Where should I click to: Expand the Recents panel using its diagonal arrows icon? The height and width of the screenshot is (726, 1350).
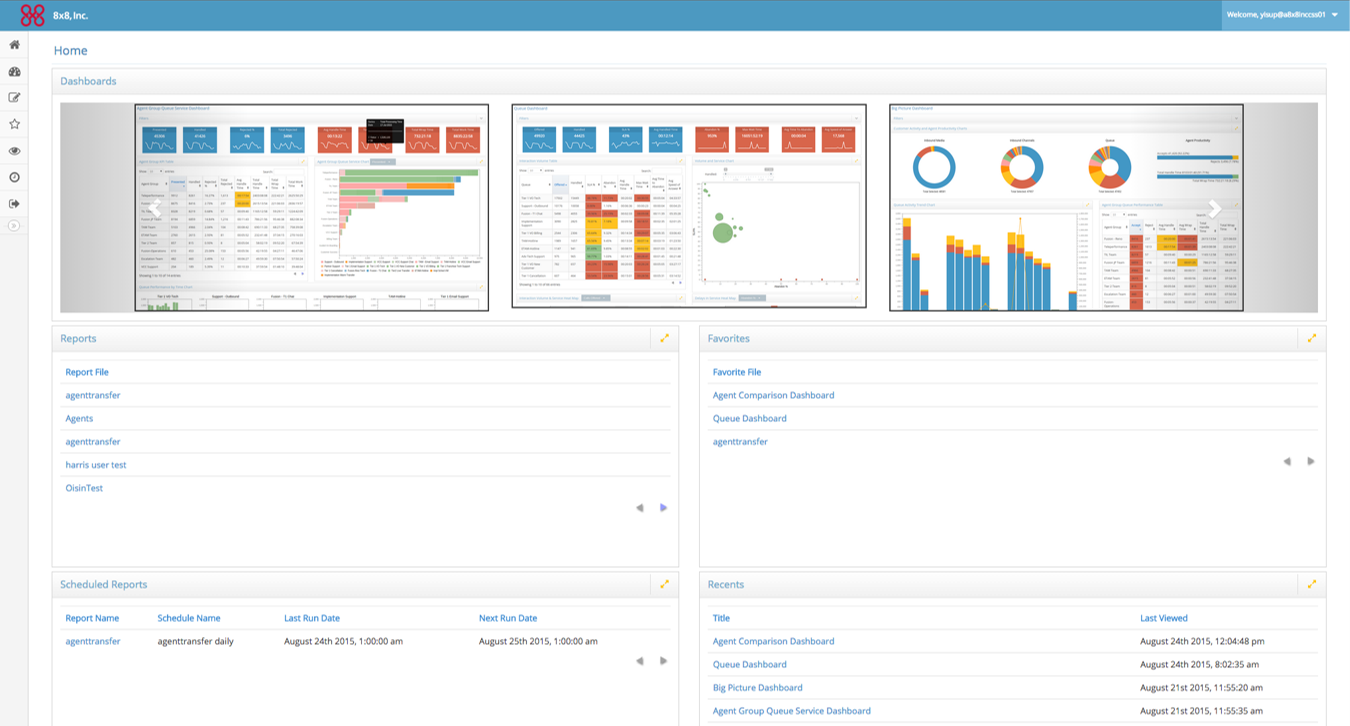(1311, 584)
